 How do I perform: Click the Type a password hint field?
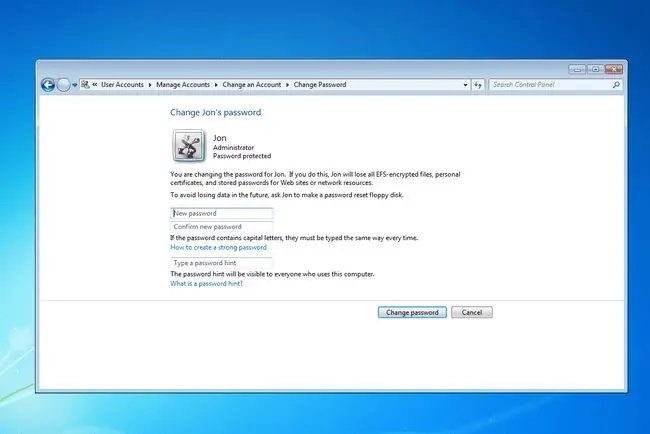(x=222, y=263)
